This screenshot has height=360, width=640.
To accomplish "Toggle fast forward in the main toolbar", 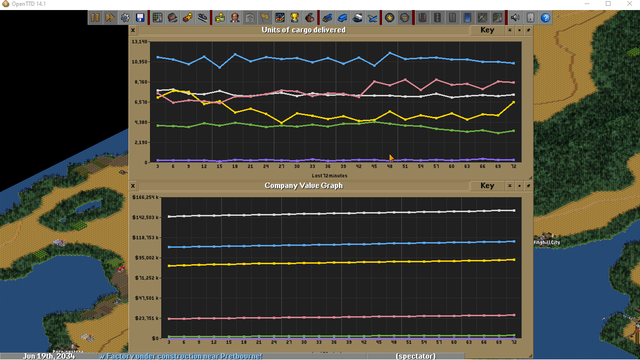I will pos(110,18).
